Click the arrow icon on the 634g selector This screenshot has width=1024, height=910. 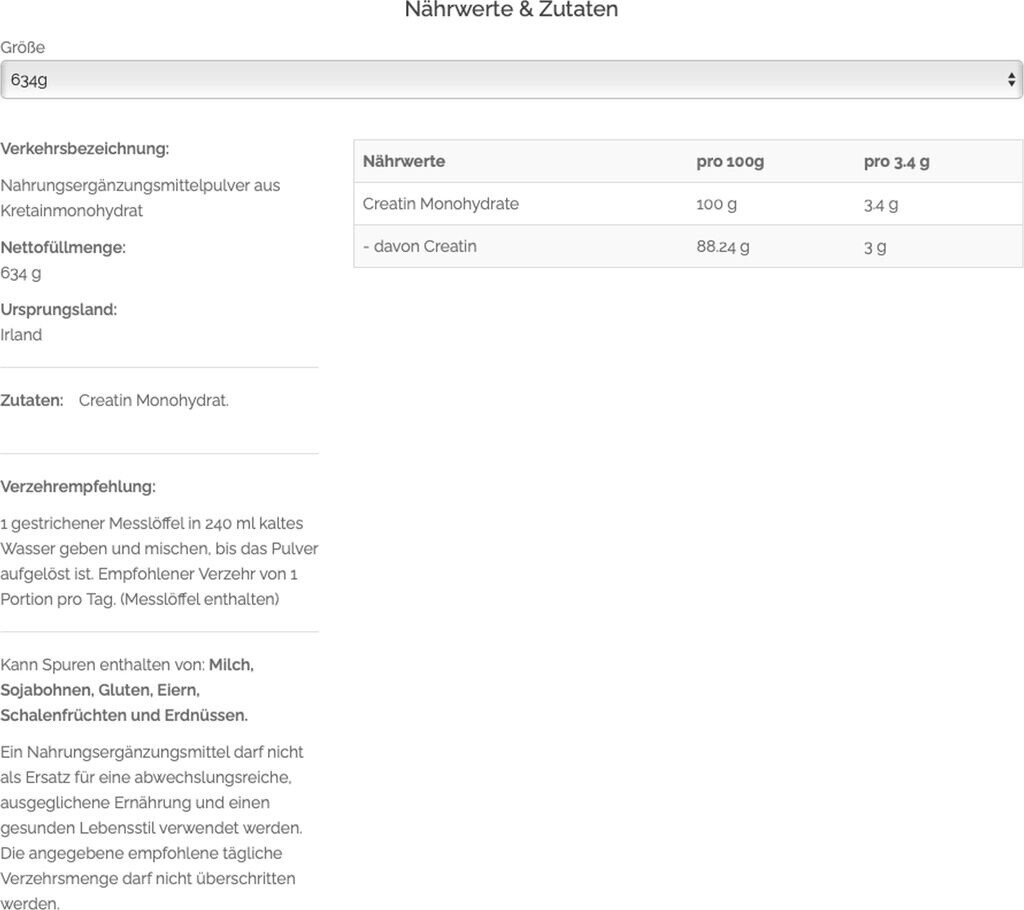(x=1011, y=80)
